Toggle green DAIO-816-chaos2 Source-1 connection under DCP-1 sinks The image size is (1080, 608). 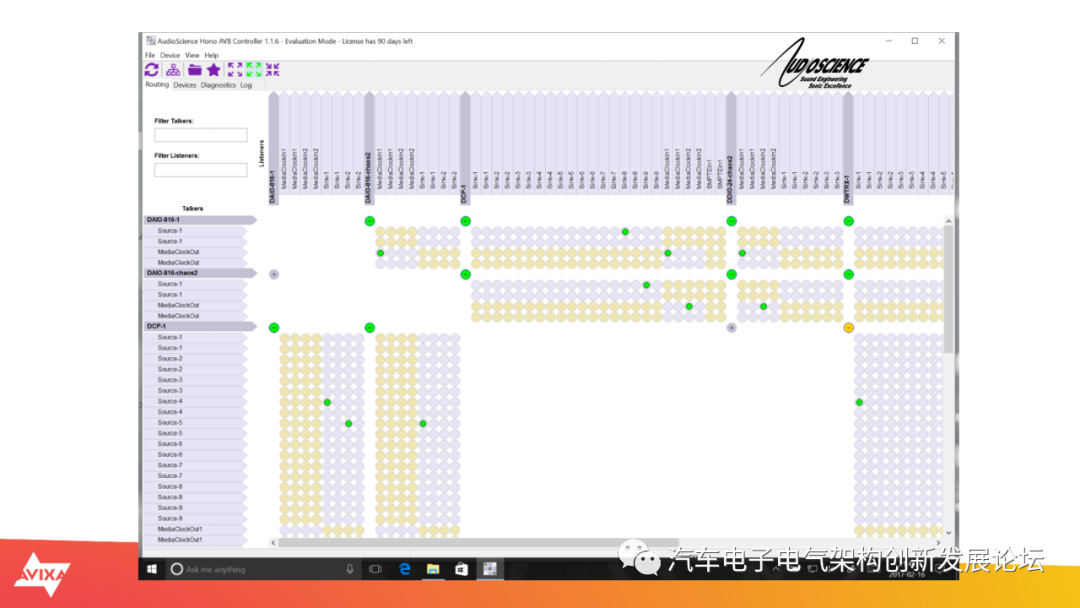click(x=646, y=285)
